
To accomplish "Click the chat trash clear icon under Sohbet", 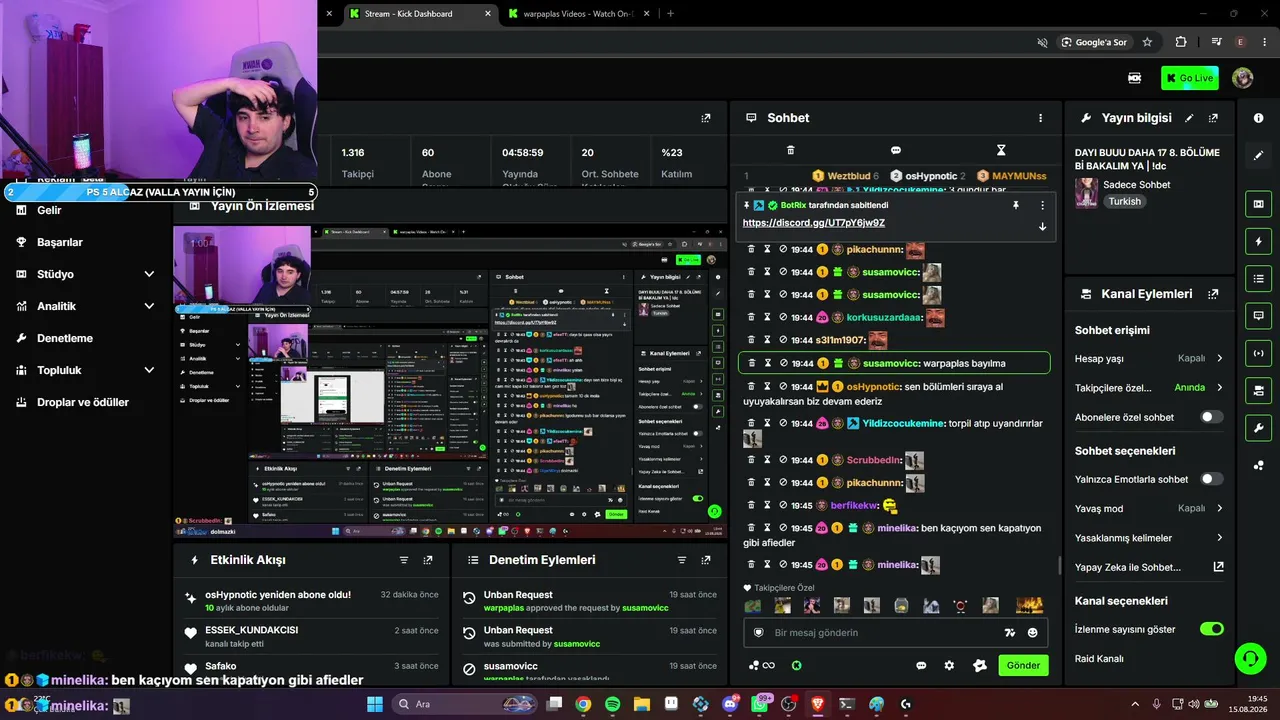I will click(790, 150).
